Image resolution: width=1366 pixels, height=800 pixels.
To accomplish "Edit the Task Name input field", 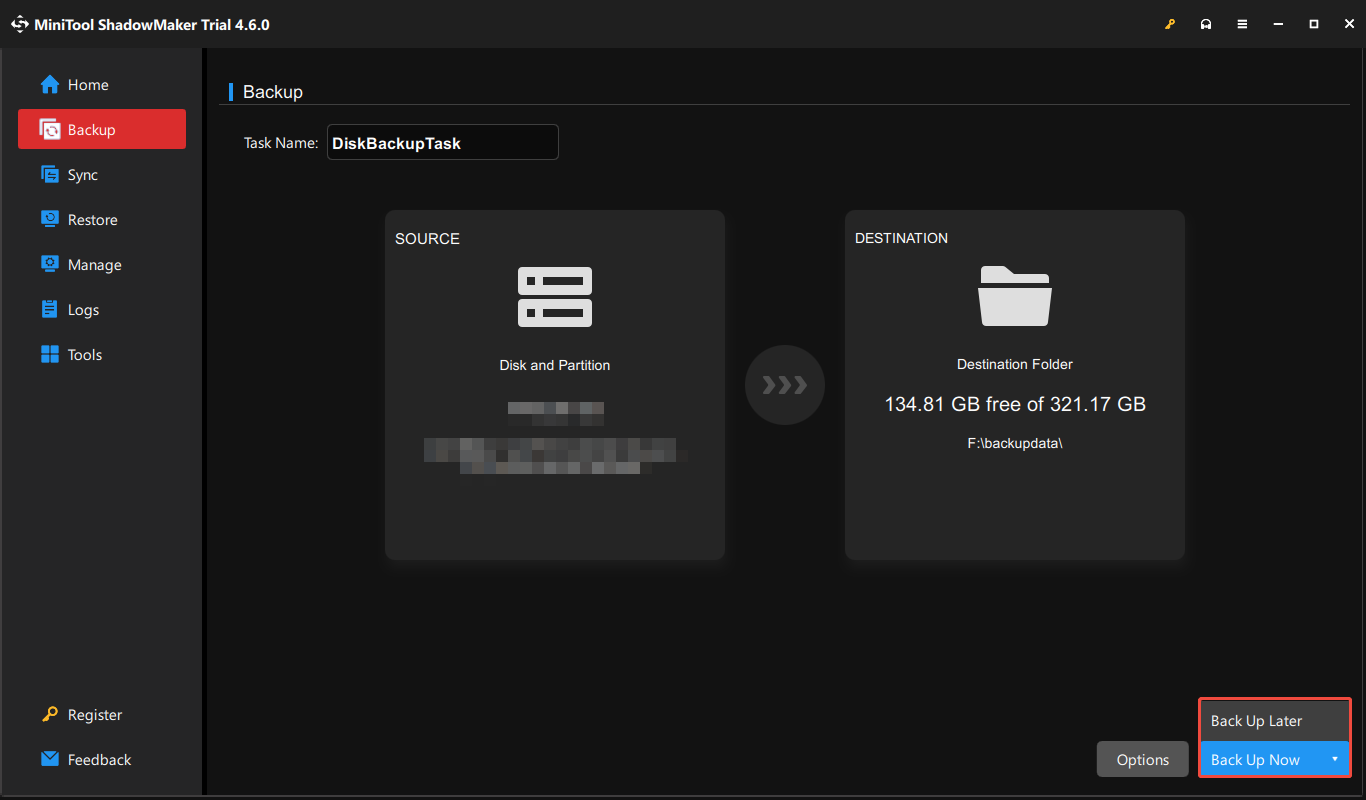I will pos(443,142).
